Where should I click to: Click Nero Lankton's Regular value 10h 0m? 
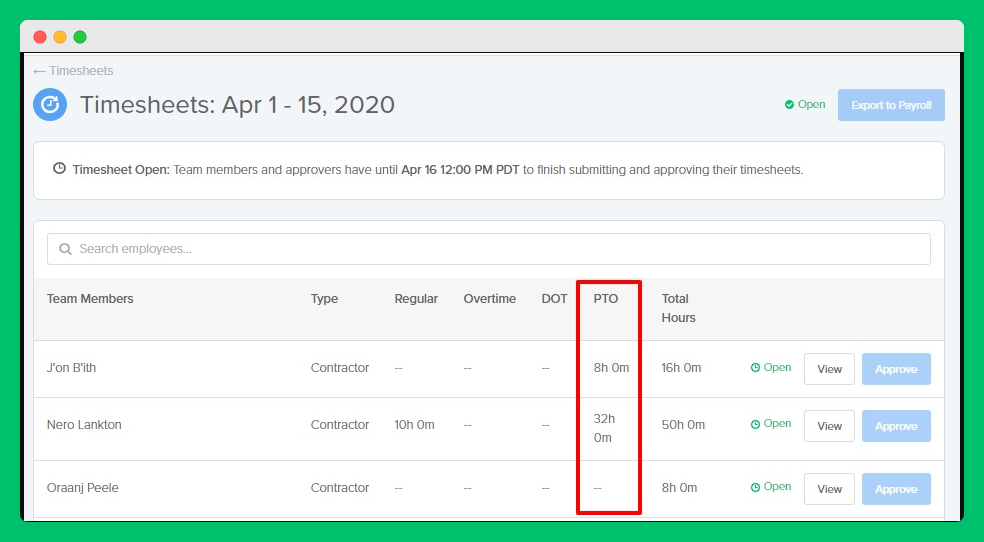tap(414, 425)
